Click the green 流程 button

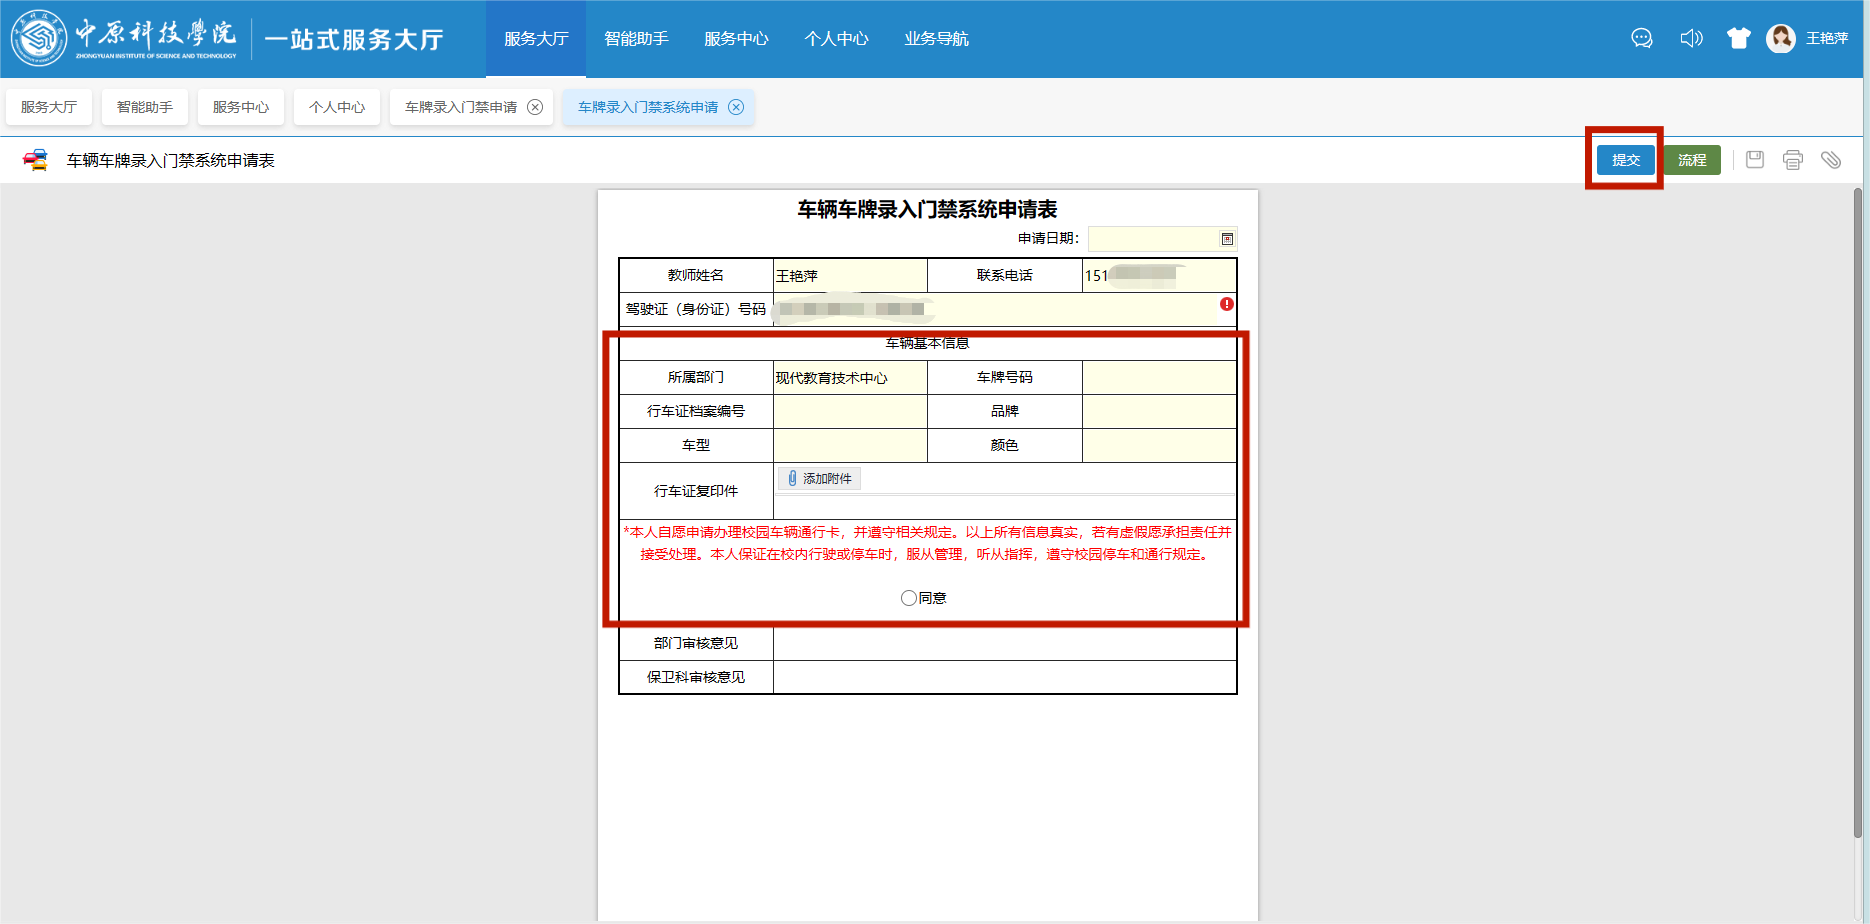coord(1692,160)
